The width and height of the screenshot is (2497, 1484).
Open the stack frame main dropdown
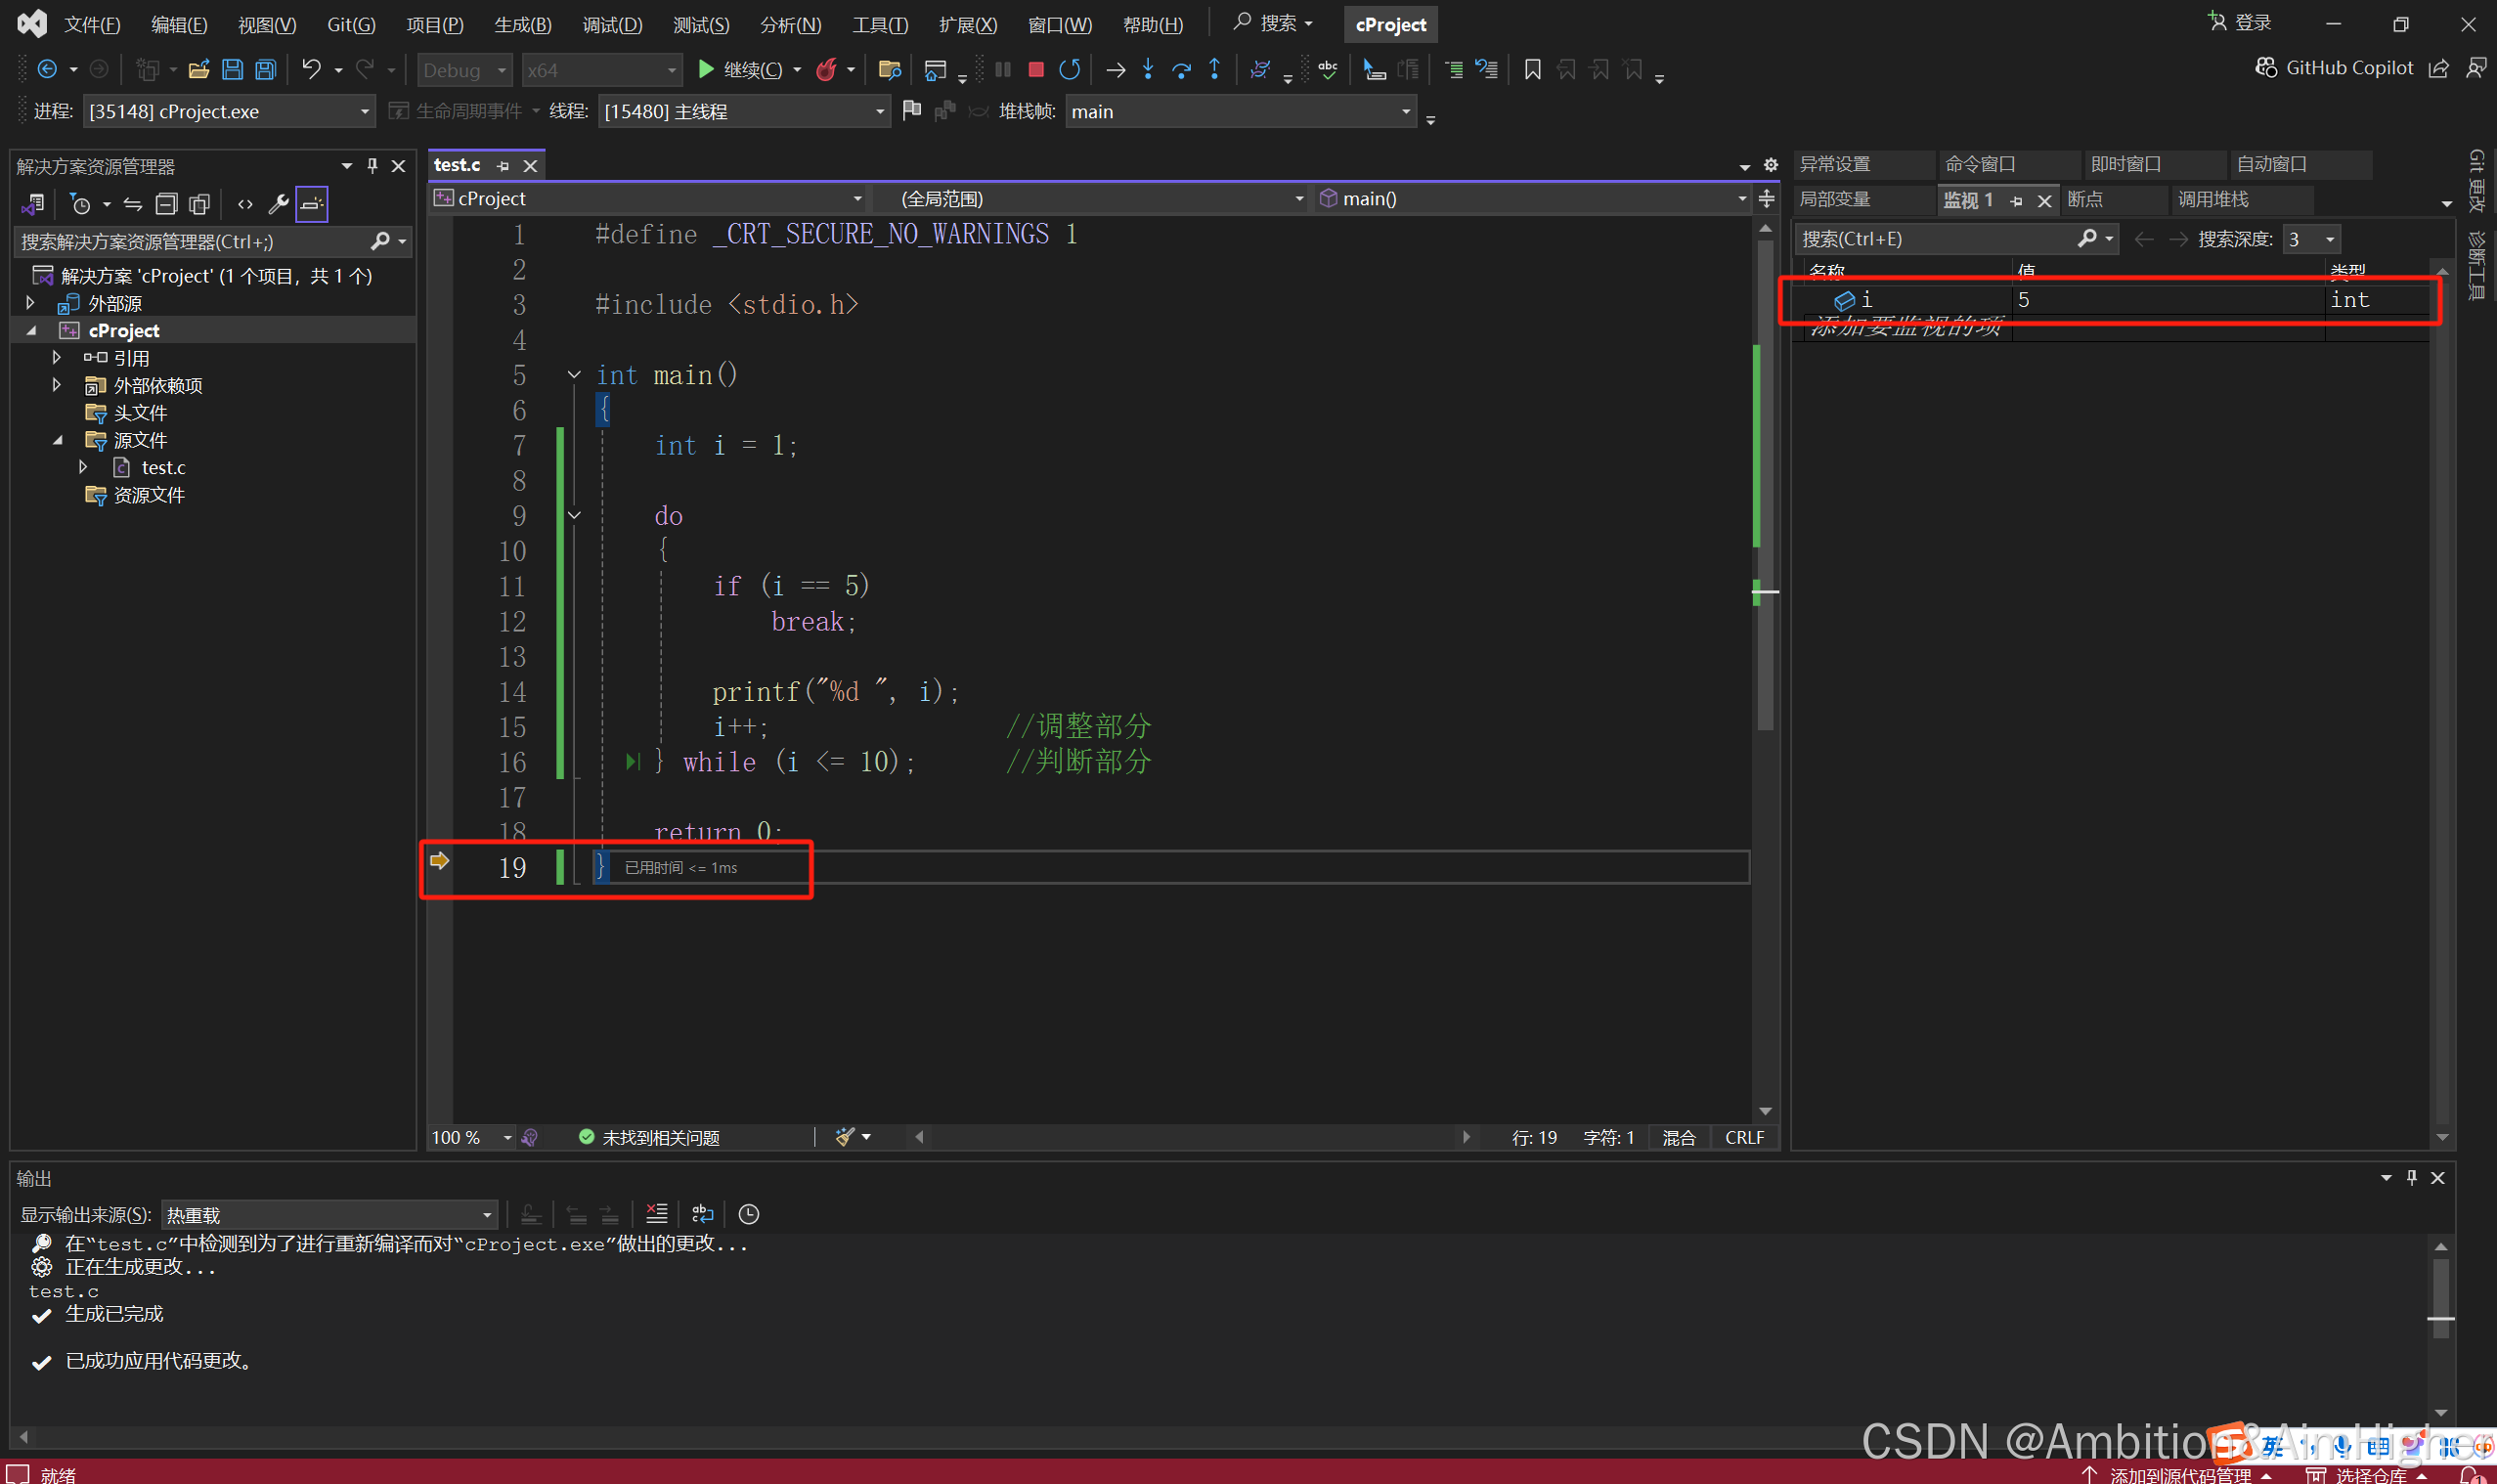[x=1240, y=111]
